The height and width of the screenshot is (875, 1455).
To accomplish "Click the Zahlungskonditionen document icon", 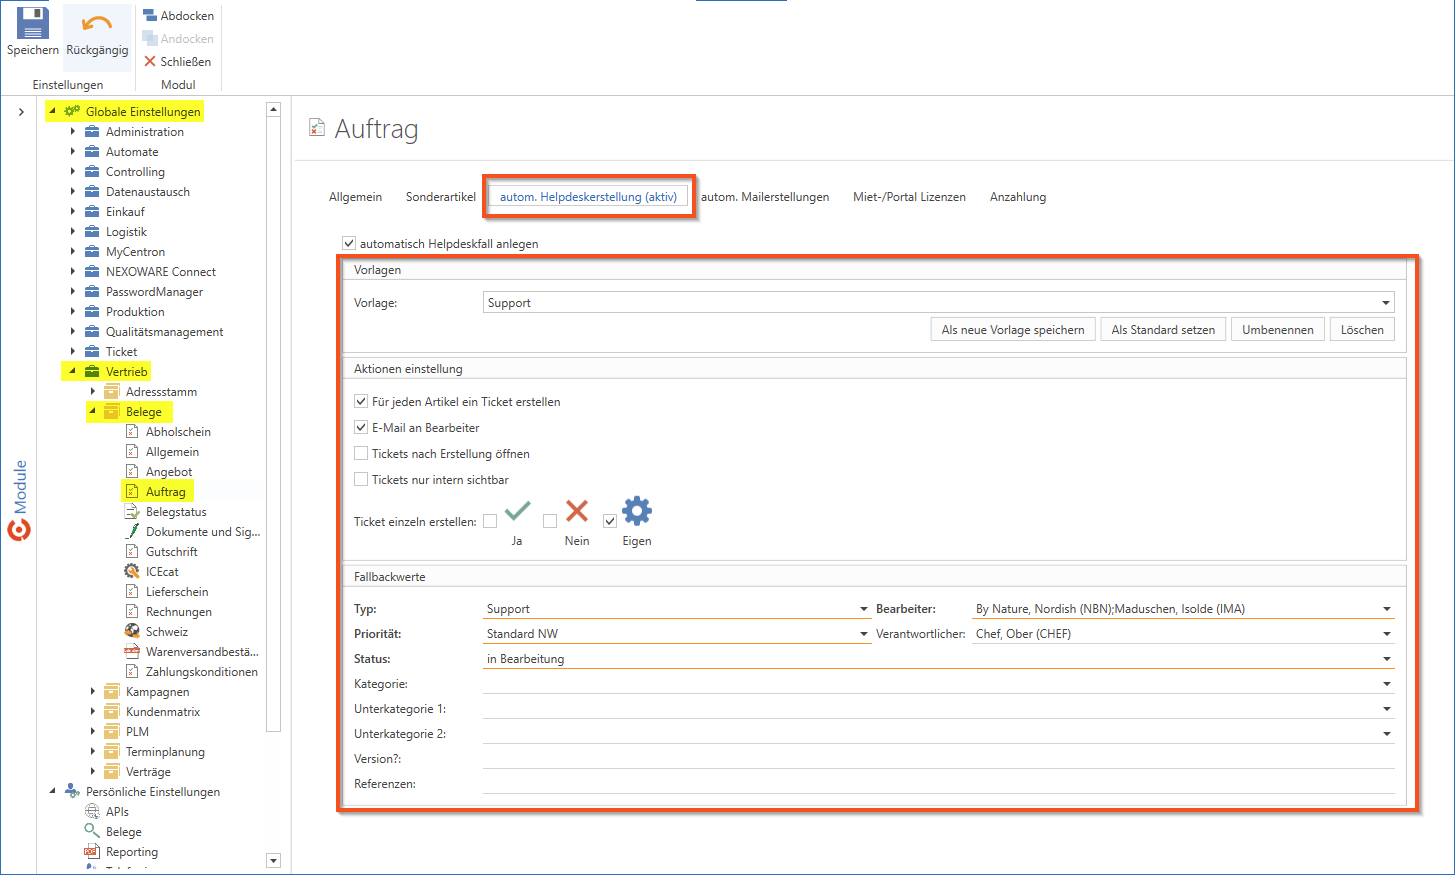I will pyautogui.click(x=132, y=671).
